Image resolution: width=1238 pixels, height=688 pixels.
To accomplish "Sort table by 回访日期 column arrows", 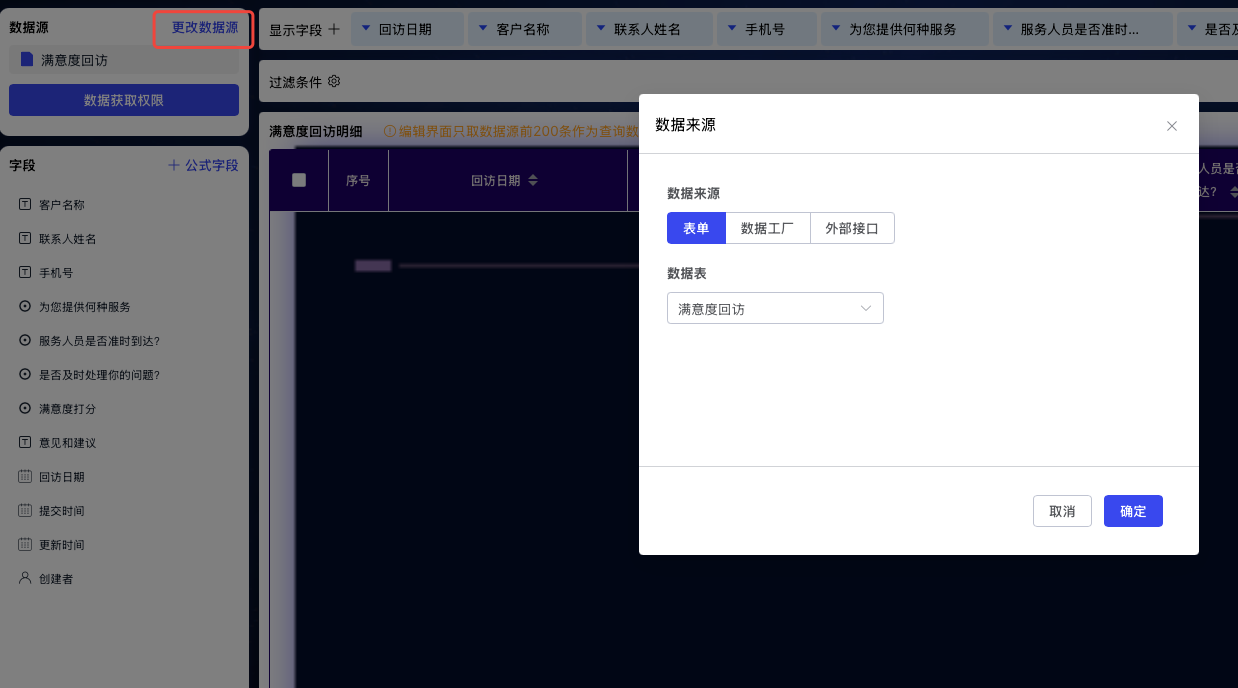I will pos(533,181).
